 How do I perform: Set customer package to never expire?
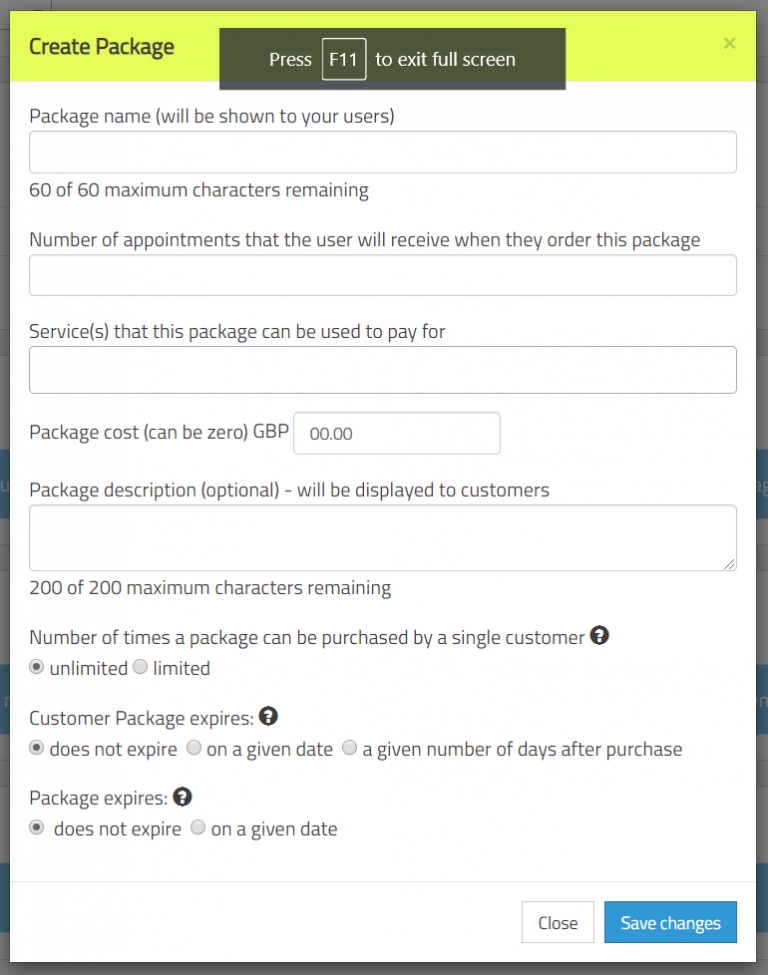click(x=37, y=748)
